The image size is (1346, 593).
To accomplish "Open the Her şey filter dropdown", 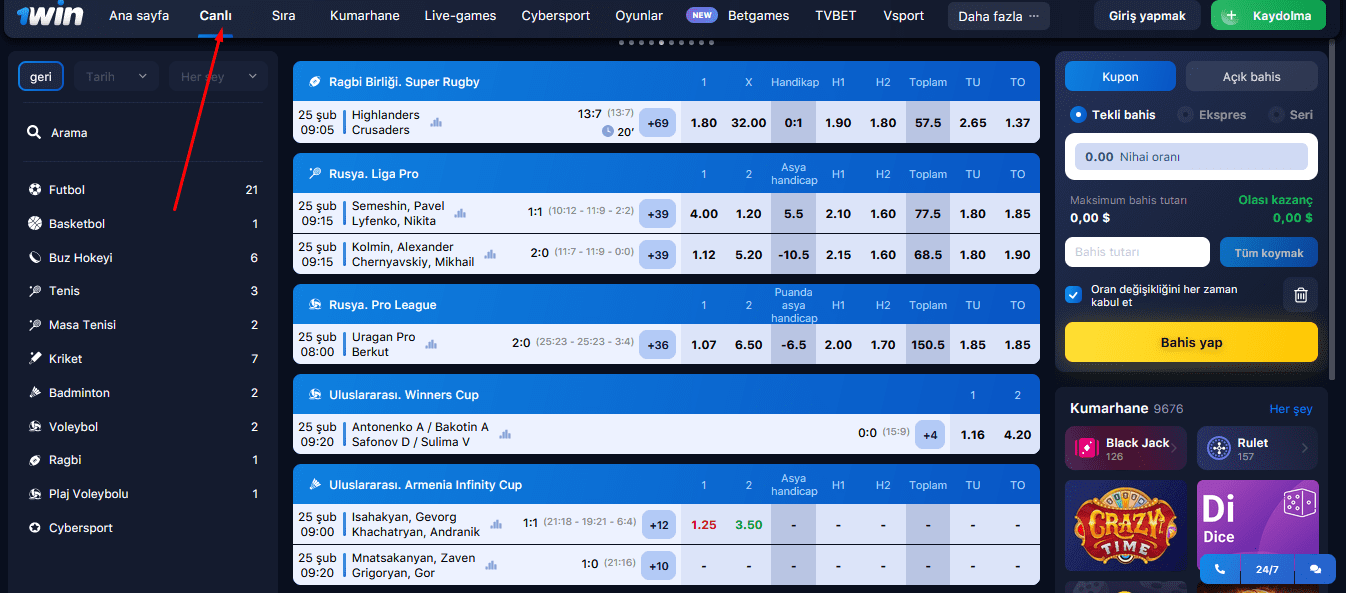I will (x=218, y=76).
